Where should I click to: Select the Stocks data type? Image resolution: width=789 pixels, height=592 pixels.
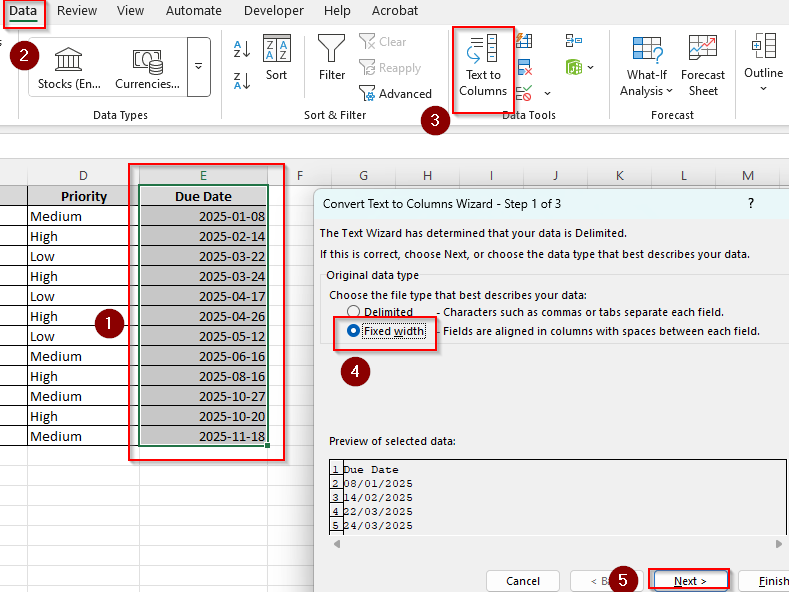(69, 68)
